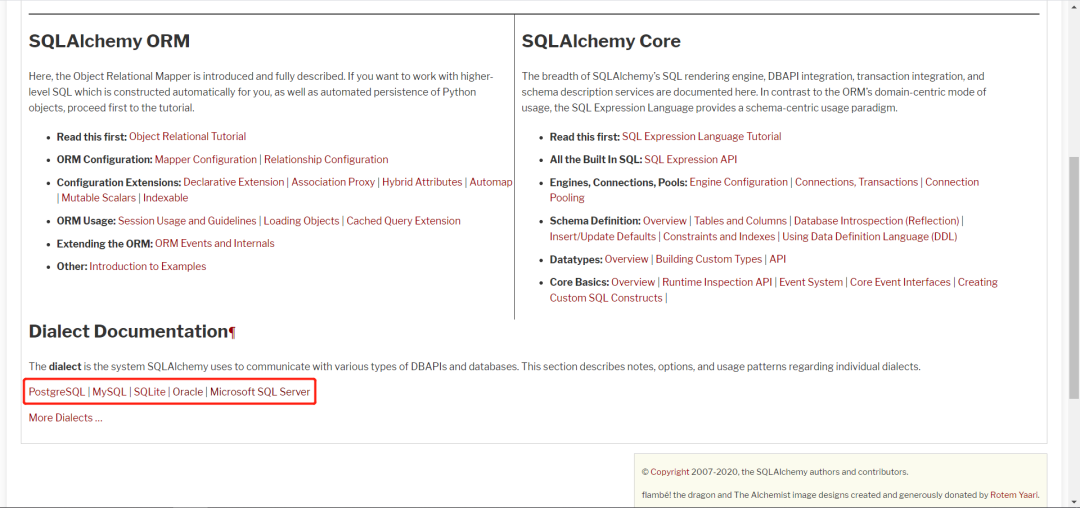The image size is (1080, 508).
Task: Open the Object Relational Tutorial link
Action: (x=187, y=136)
